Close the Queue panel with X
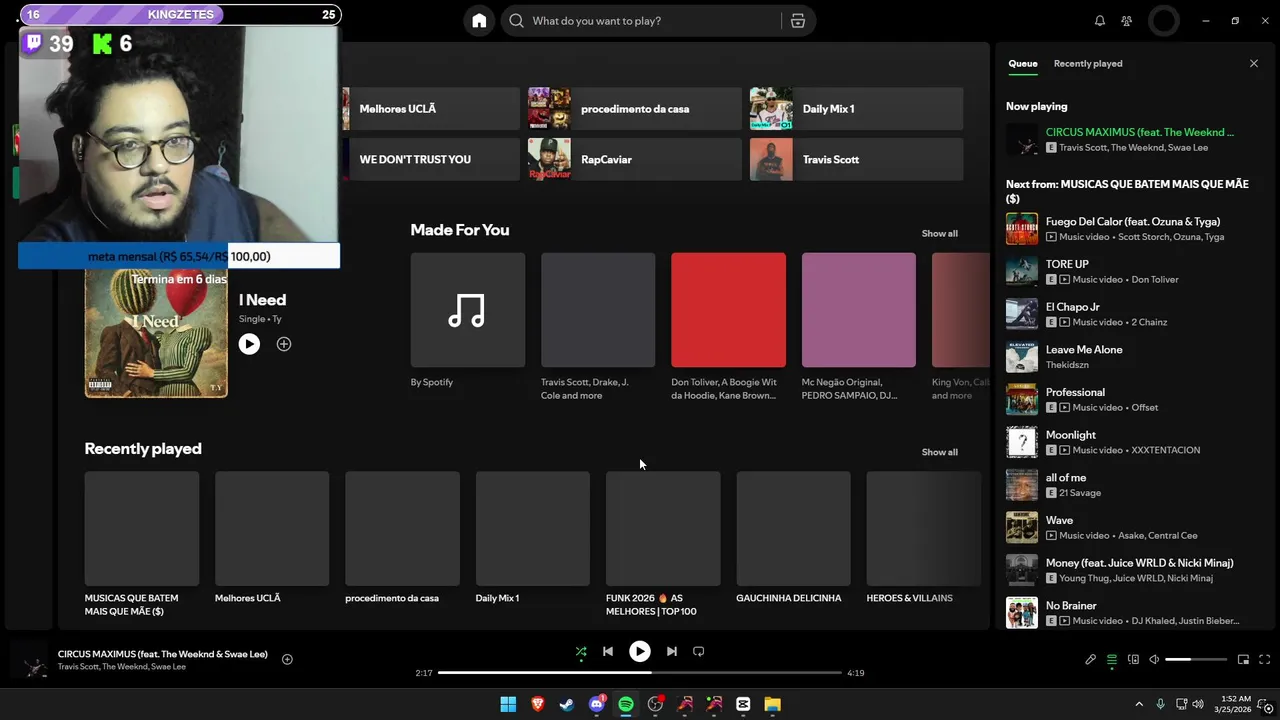The height and width of the screenshot is (720, 1280). coord(1254,63)
